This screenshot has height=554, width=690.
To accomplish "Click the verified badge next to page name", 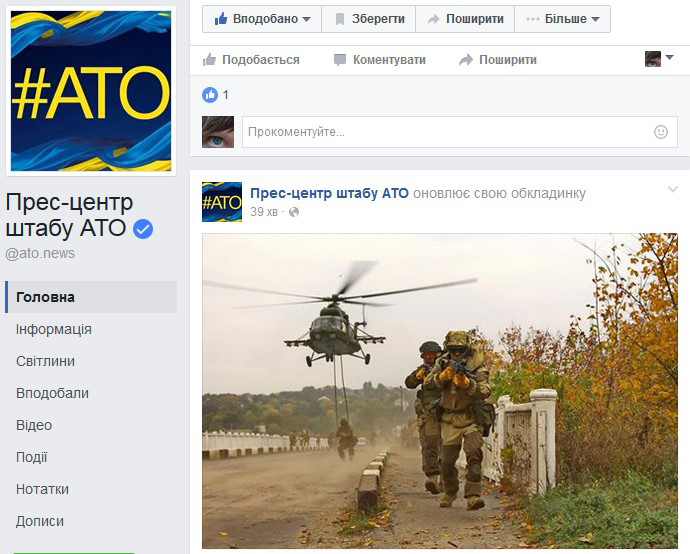I will (143, 229).
